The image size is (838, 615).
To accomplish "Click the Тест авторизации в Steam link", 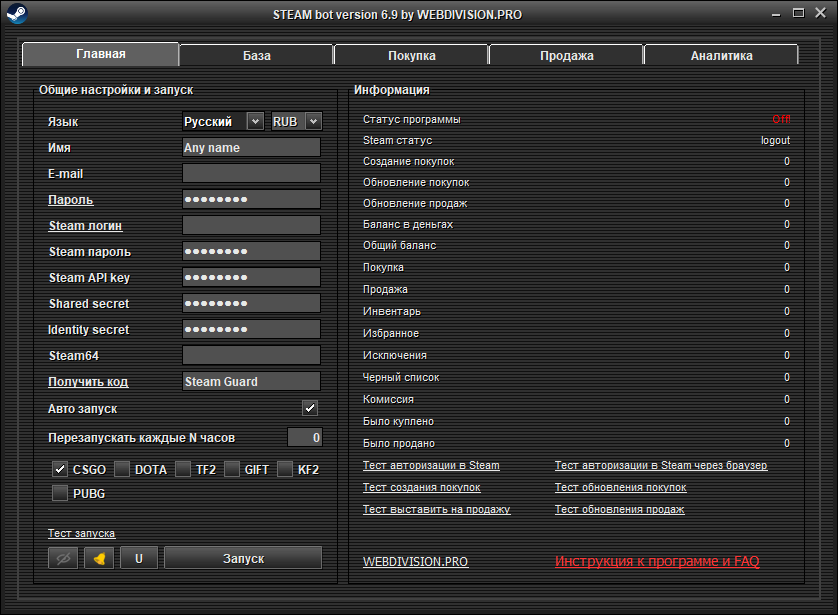I will click(x=431, y=466).
